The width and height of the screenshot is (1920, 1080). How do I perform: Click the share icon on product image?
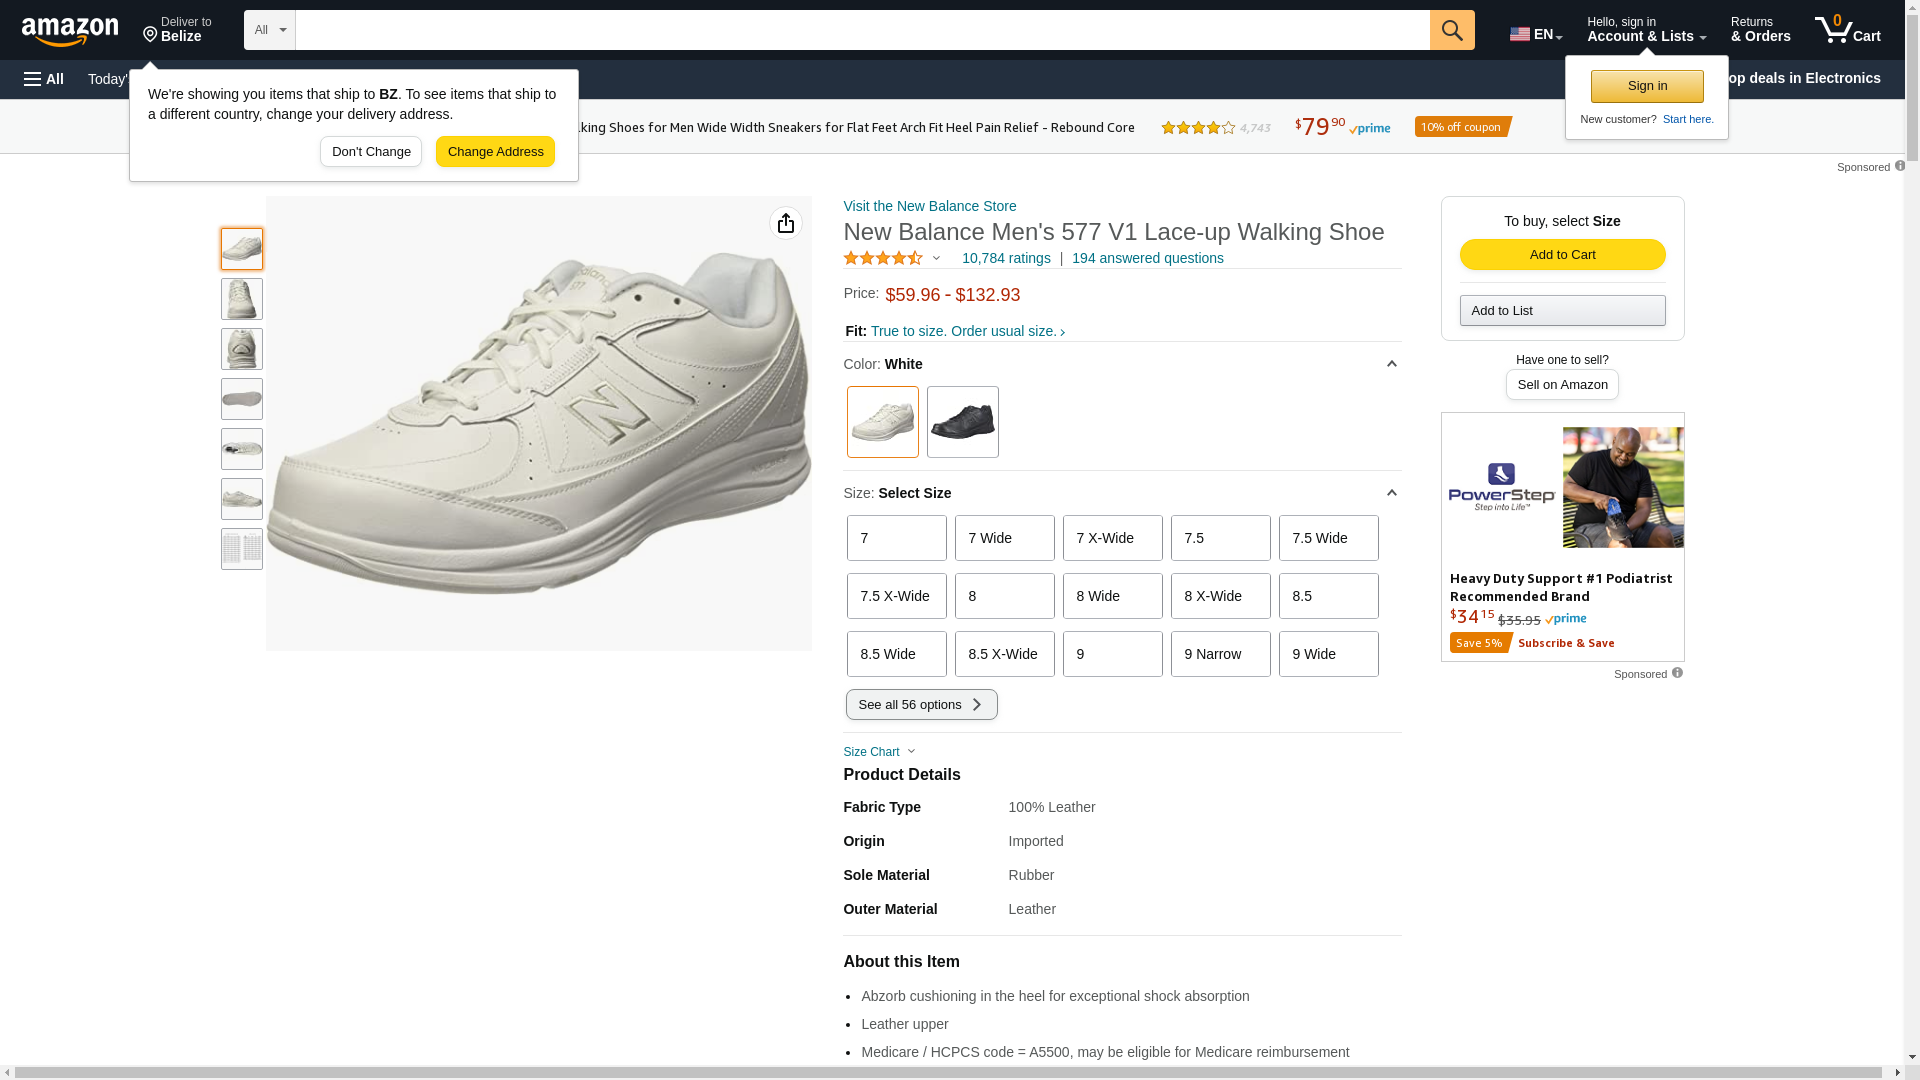coord(785,223)
